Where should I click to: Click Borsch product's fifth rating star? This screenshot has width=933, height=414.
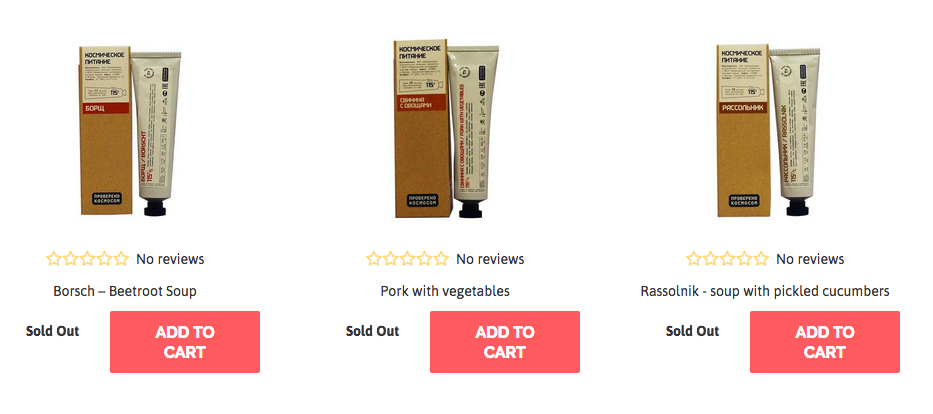121,259
